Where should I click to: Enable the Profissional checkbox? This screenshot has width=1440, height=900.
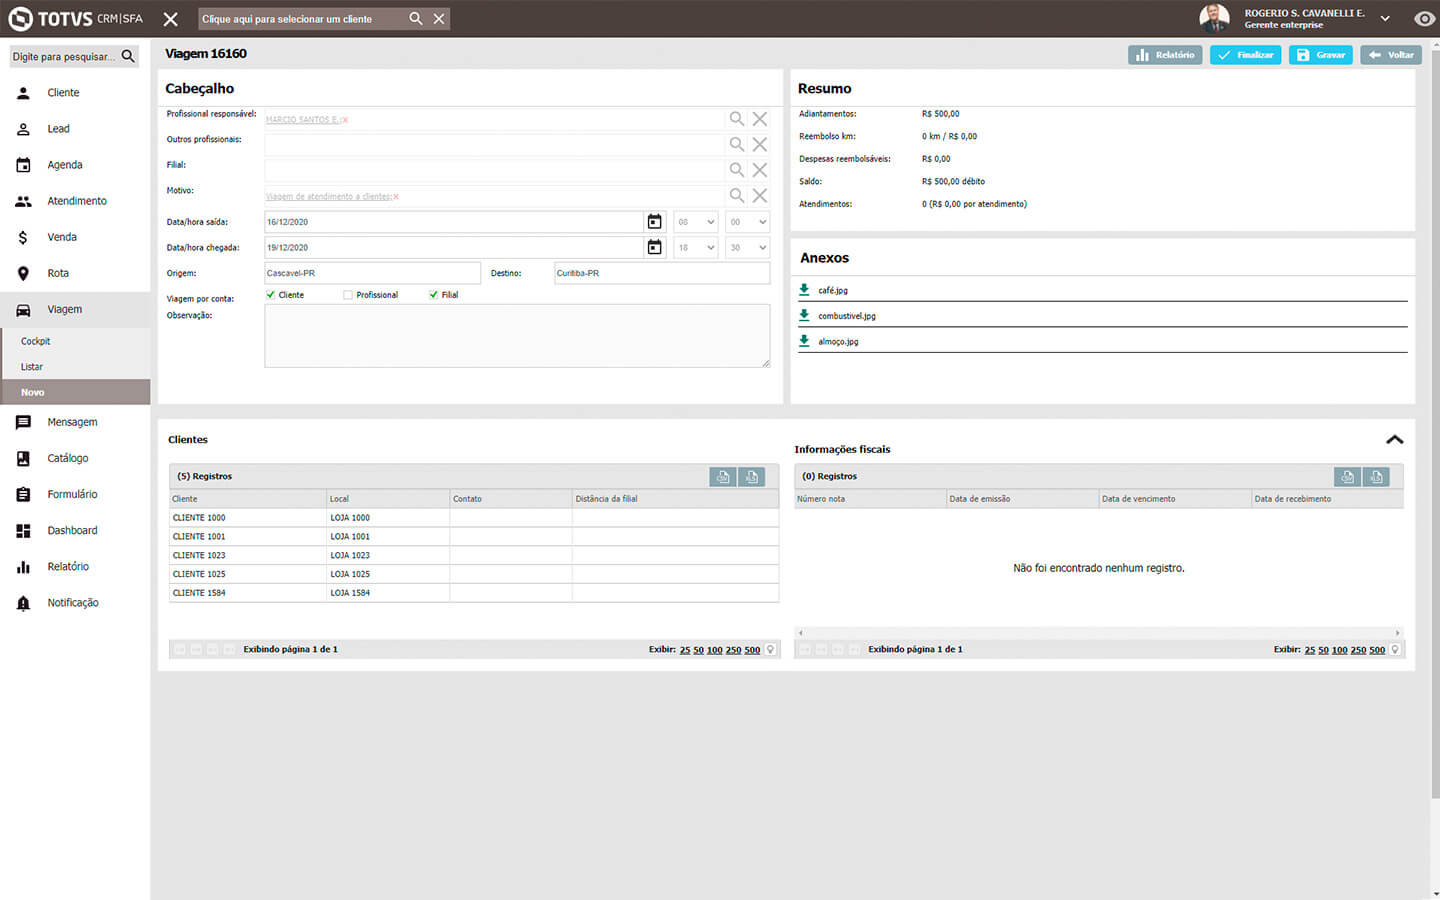coord(348,295)
